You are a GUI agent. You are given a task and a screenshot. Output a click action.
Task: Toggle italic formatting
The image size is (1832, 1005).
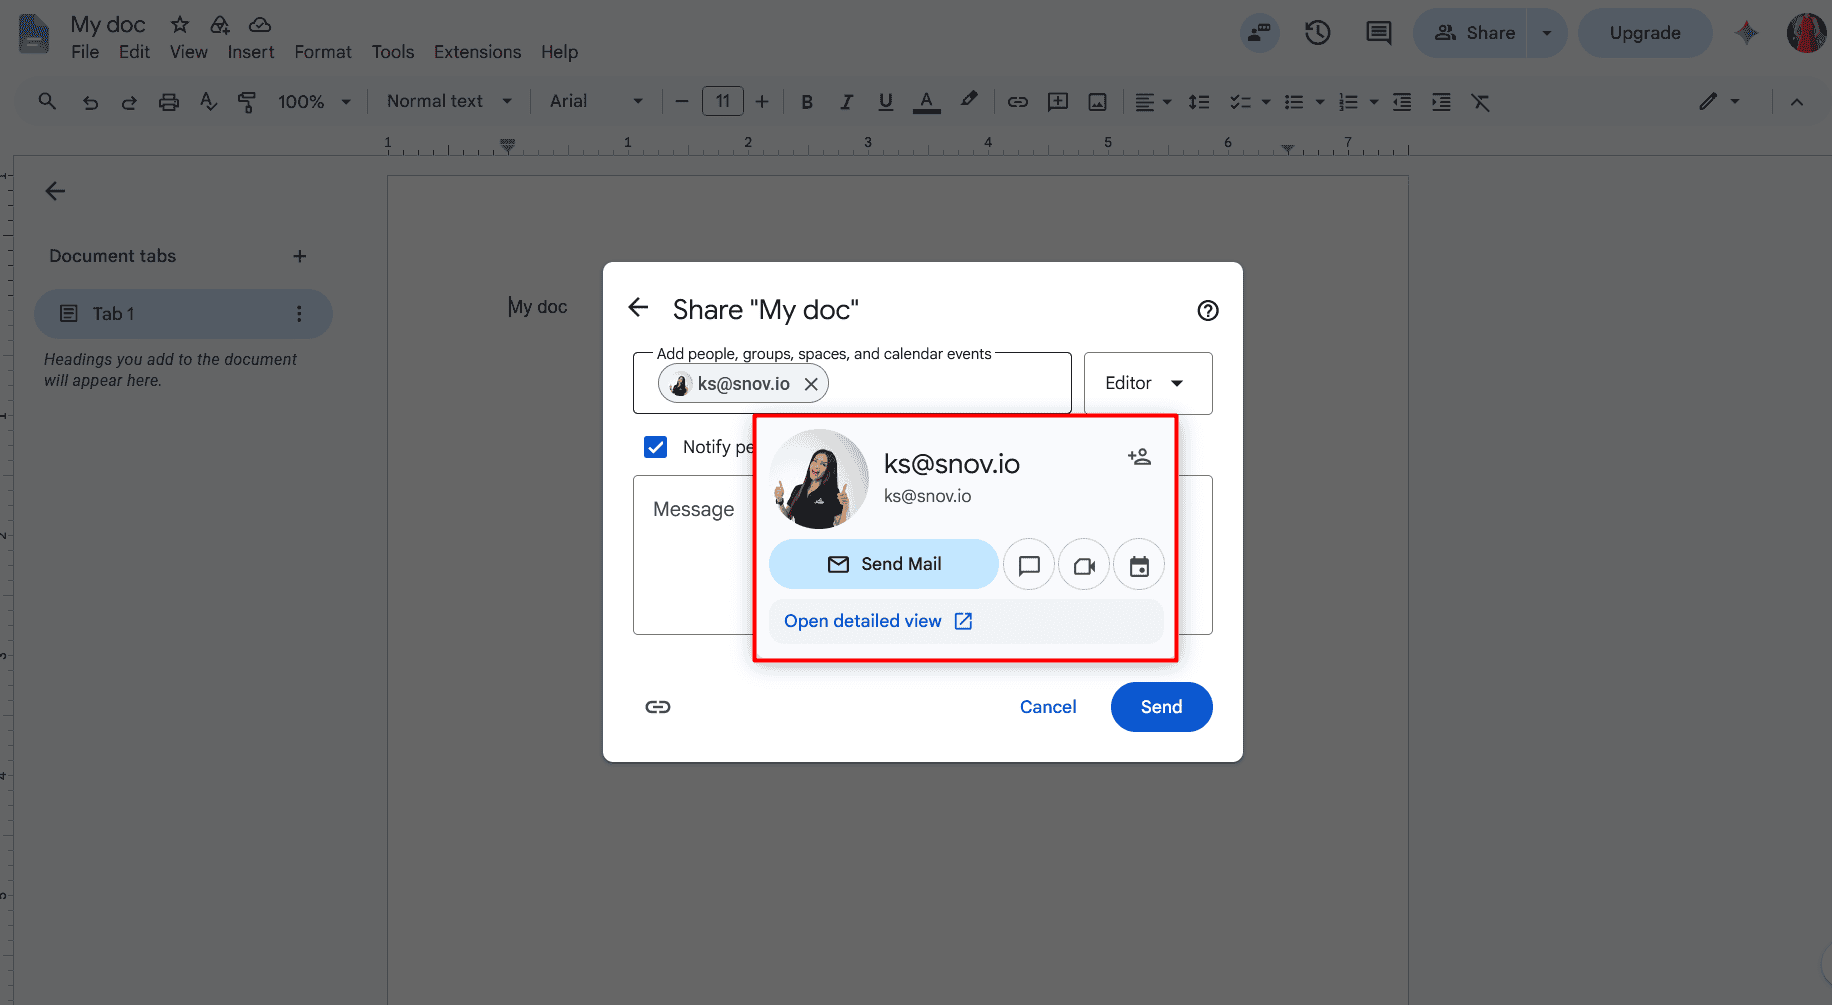click(x=846, y=101)
